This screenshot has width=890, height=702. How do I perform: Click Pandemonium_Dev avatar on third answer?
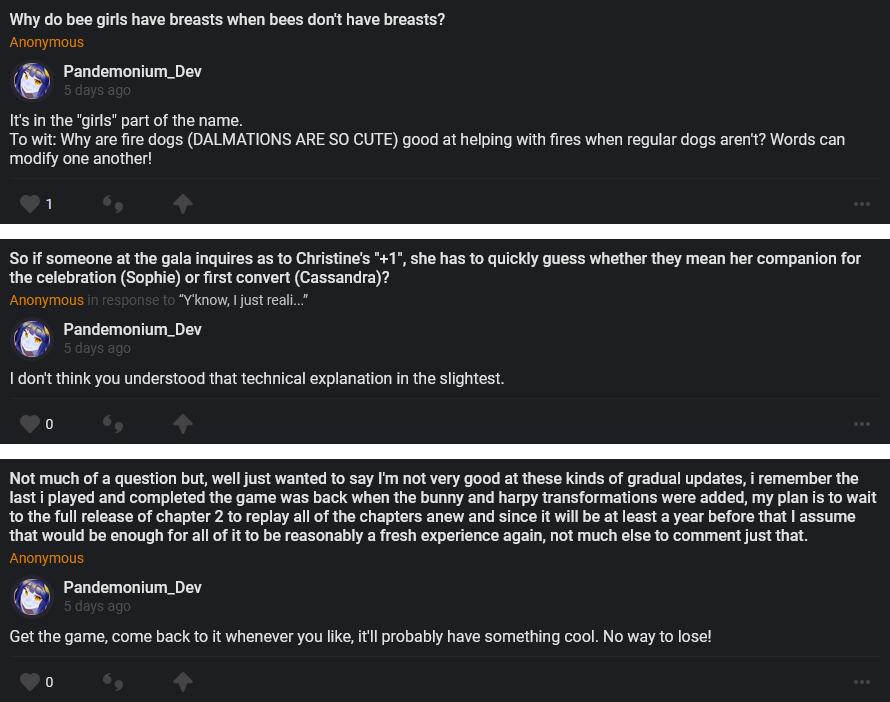(32, 597)
